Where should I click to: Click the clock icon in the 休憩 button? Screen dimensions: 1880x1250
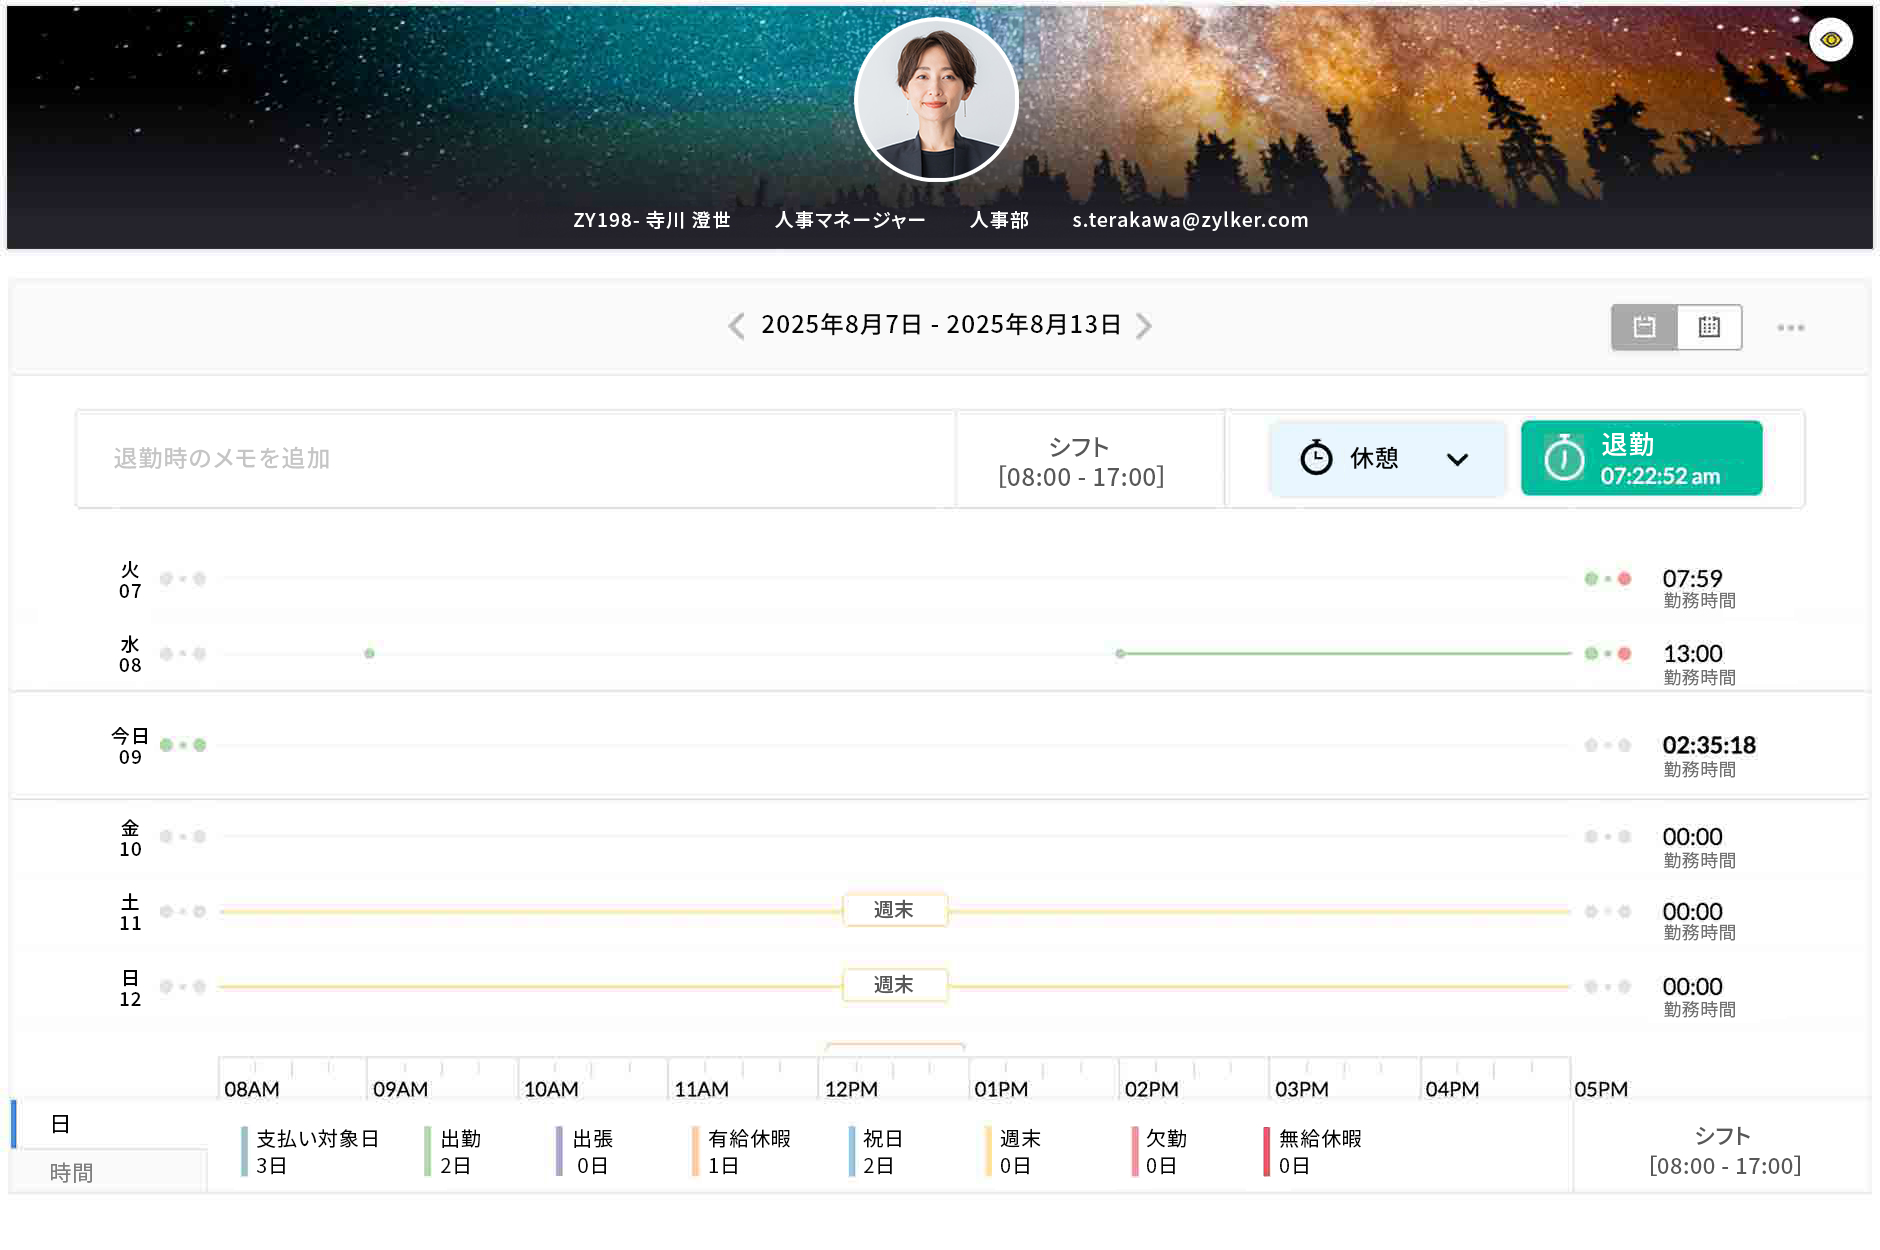pyautogui.click(x=1316, y=458)
